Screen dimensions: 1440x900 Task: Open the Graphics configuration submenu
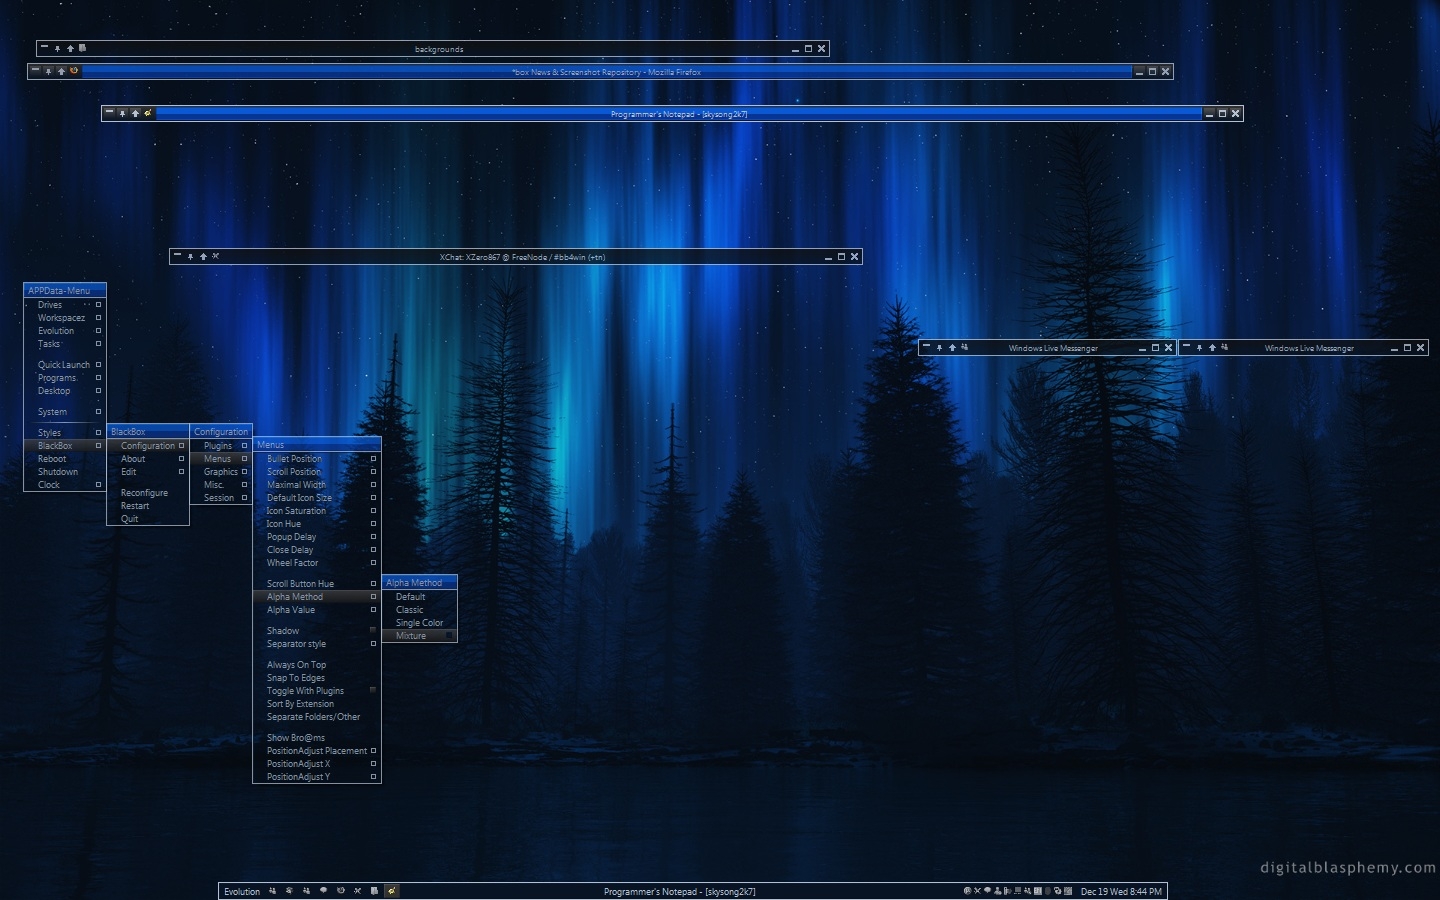coord(221,472)
